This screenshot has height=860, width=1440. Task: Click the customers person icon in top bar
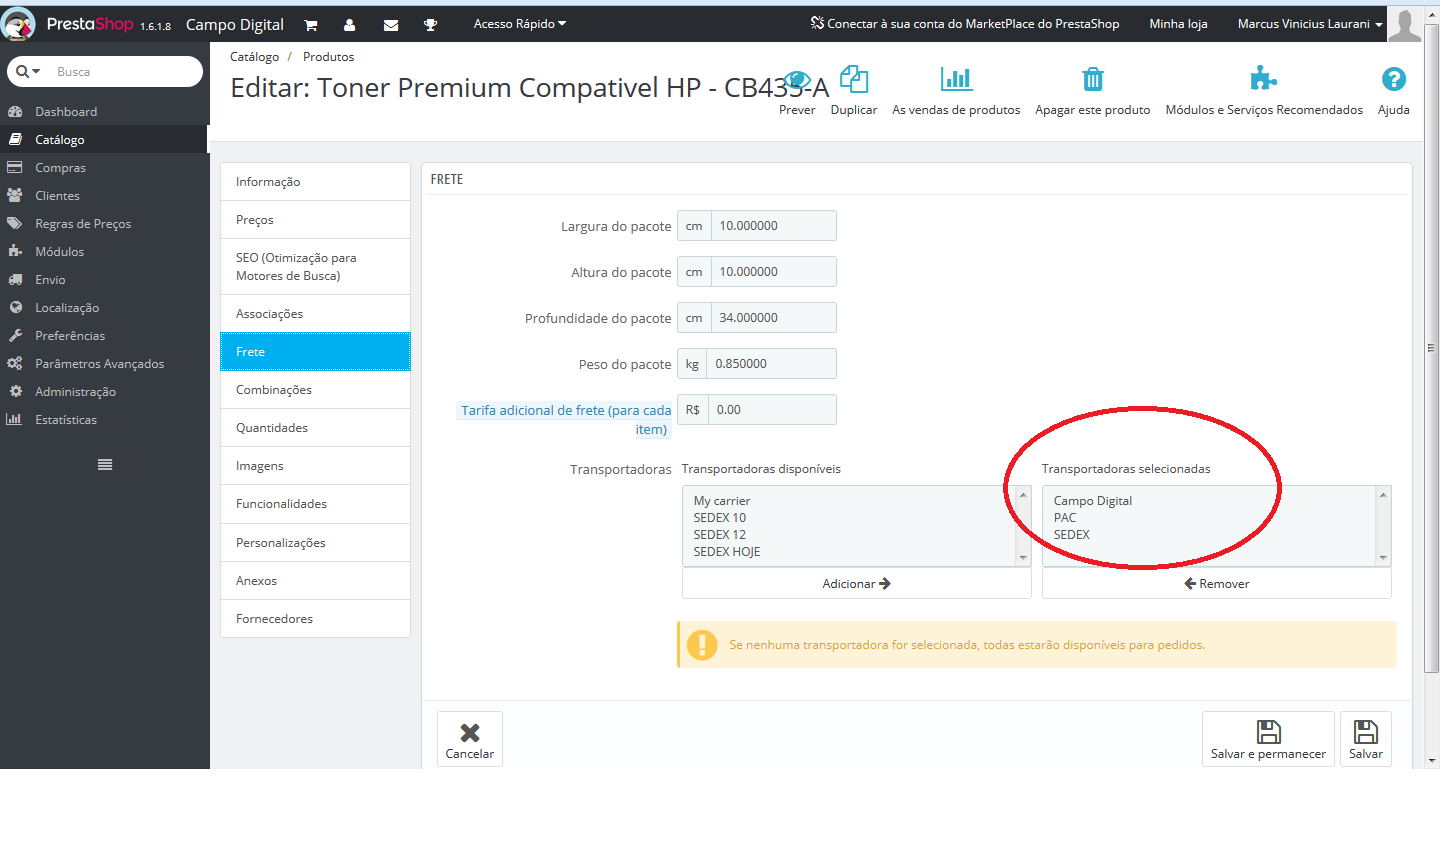click(x=349, y=25)
